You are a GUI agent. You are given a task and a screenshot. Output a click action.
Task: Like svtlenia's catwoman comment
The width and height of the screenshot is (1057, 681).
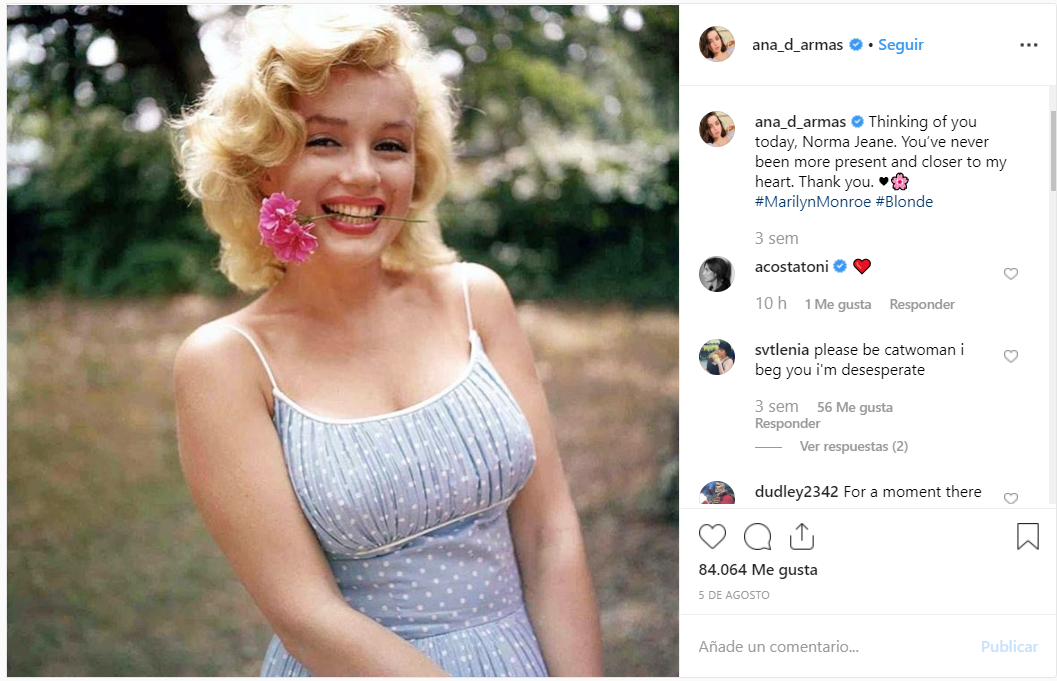[x=1010, y=357]
